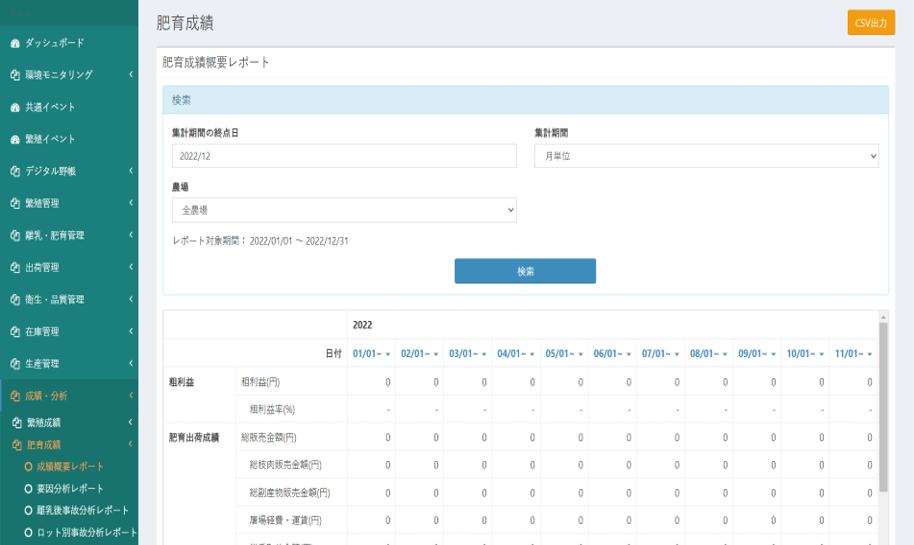
Task: Click the 集計期間の終点日 field showing 2022/12
Action: pyautogui.click(x=344, y=156)
